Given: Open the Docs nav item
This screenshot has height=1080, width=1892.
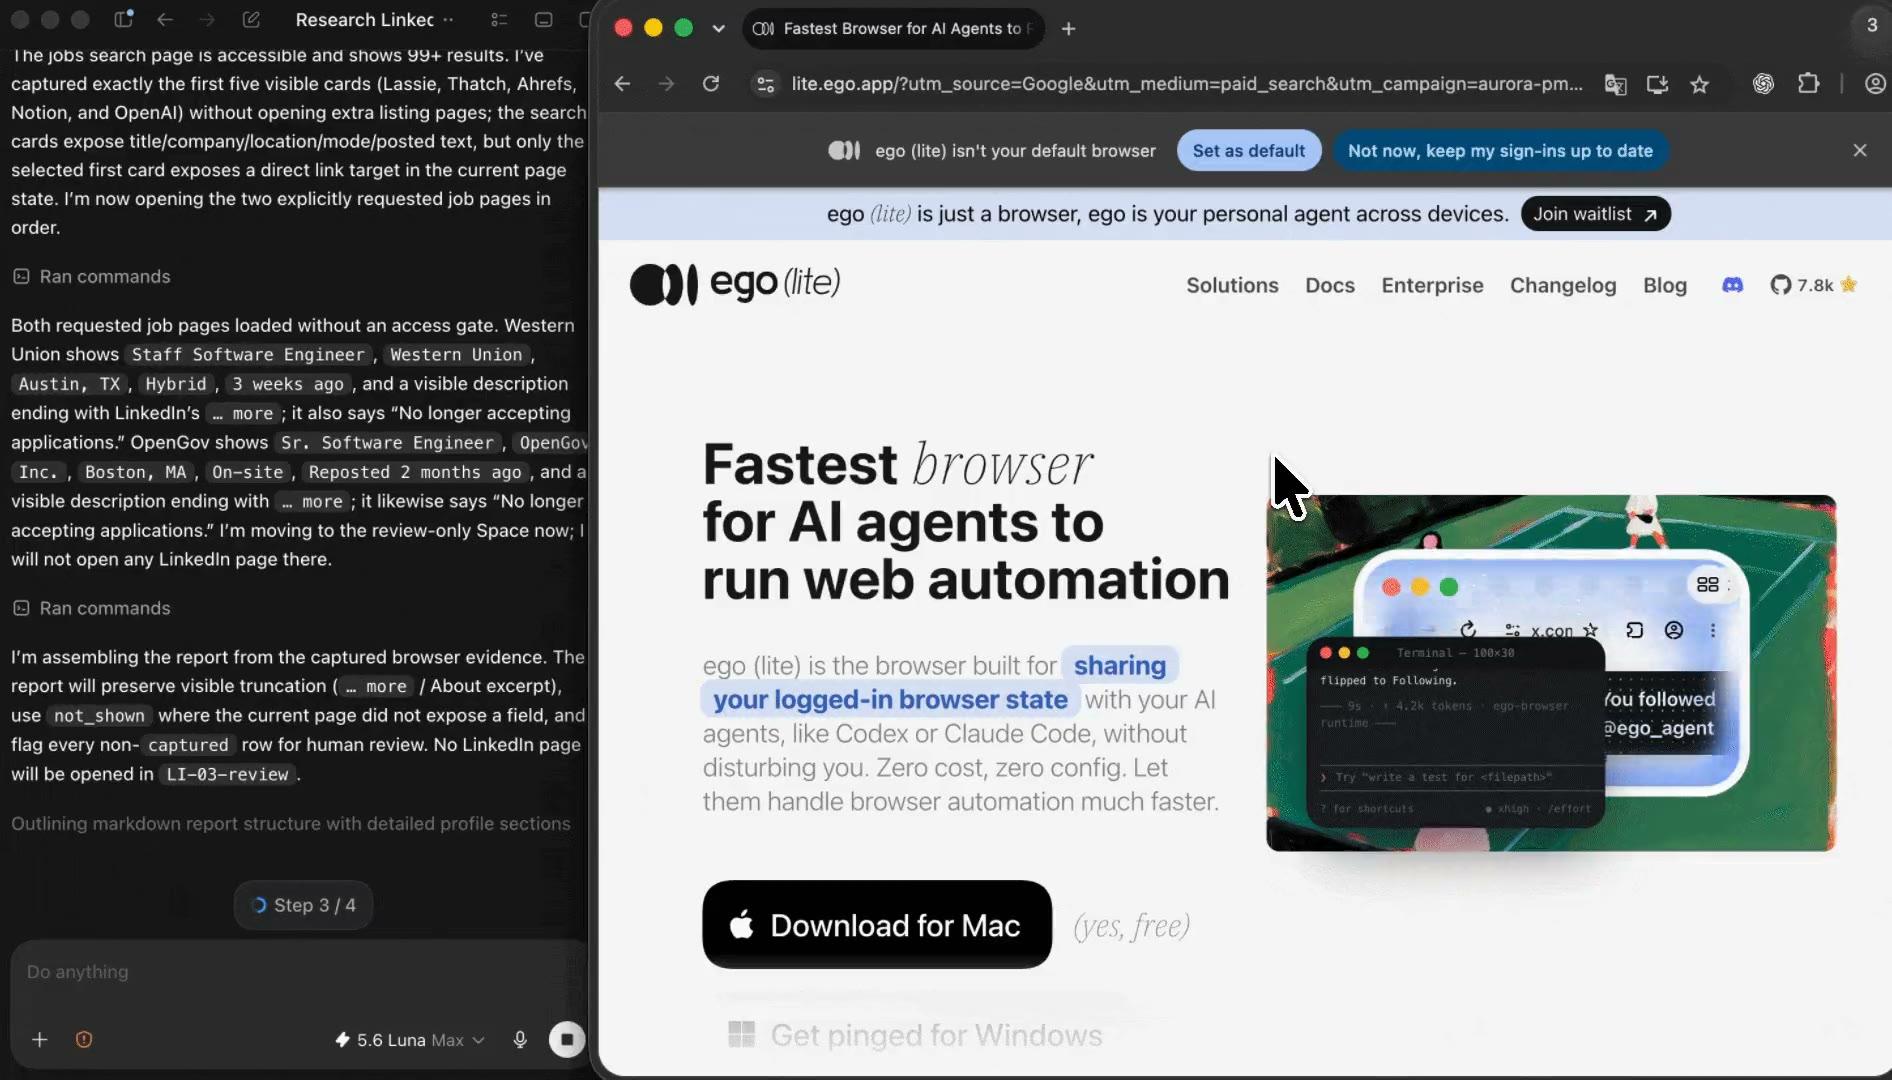Looking at the screenshot, I should [1330, 286].
